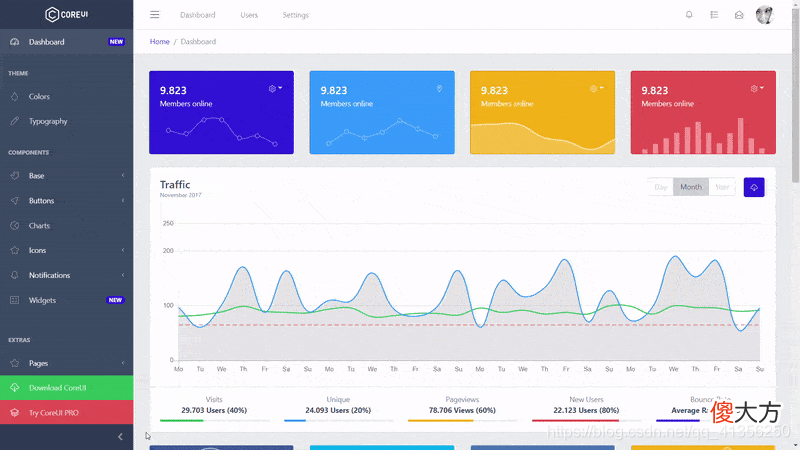Open the Settings header menu item
The image size is (800, 450).
295,15
